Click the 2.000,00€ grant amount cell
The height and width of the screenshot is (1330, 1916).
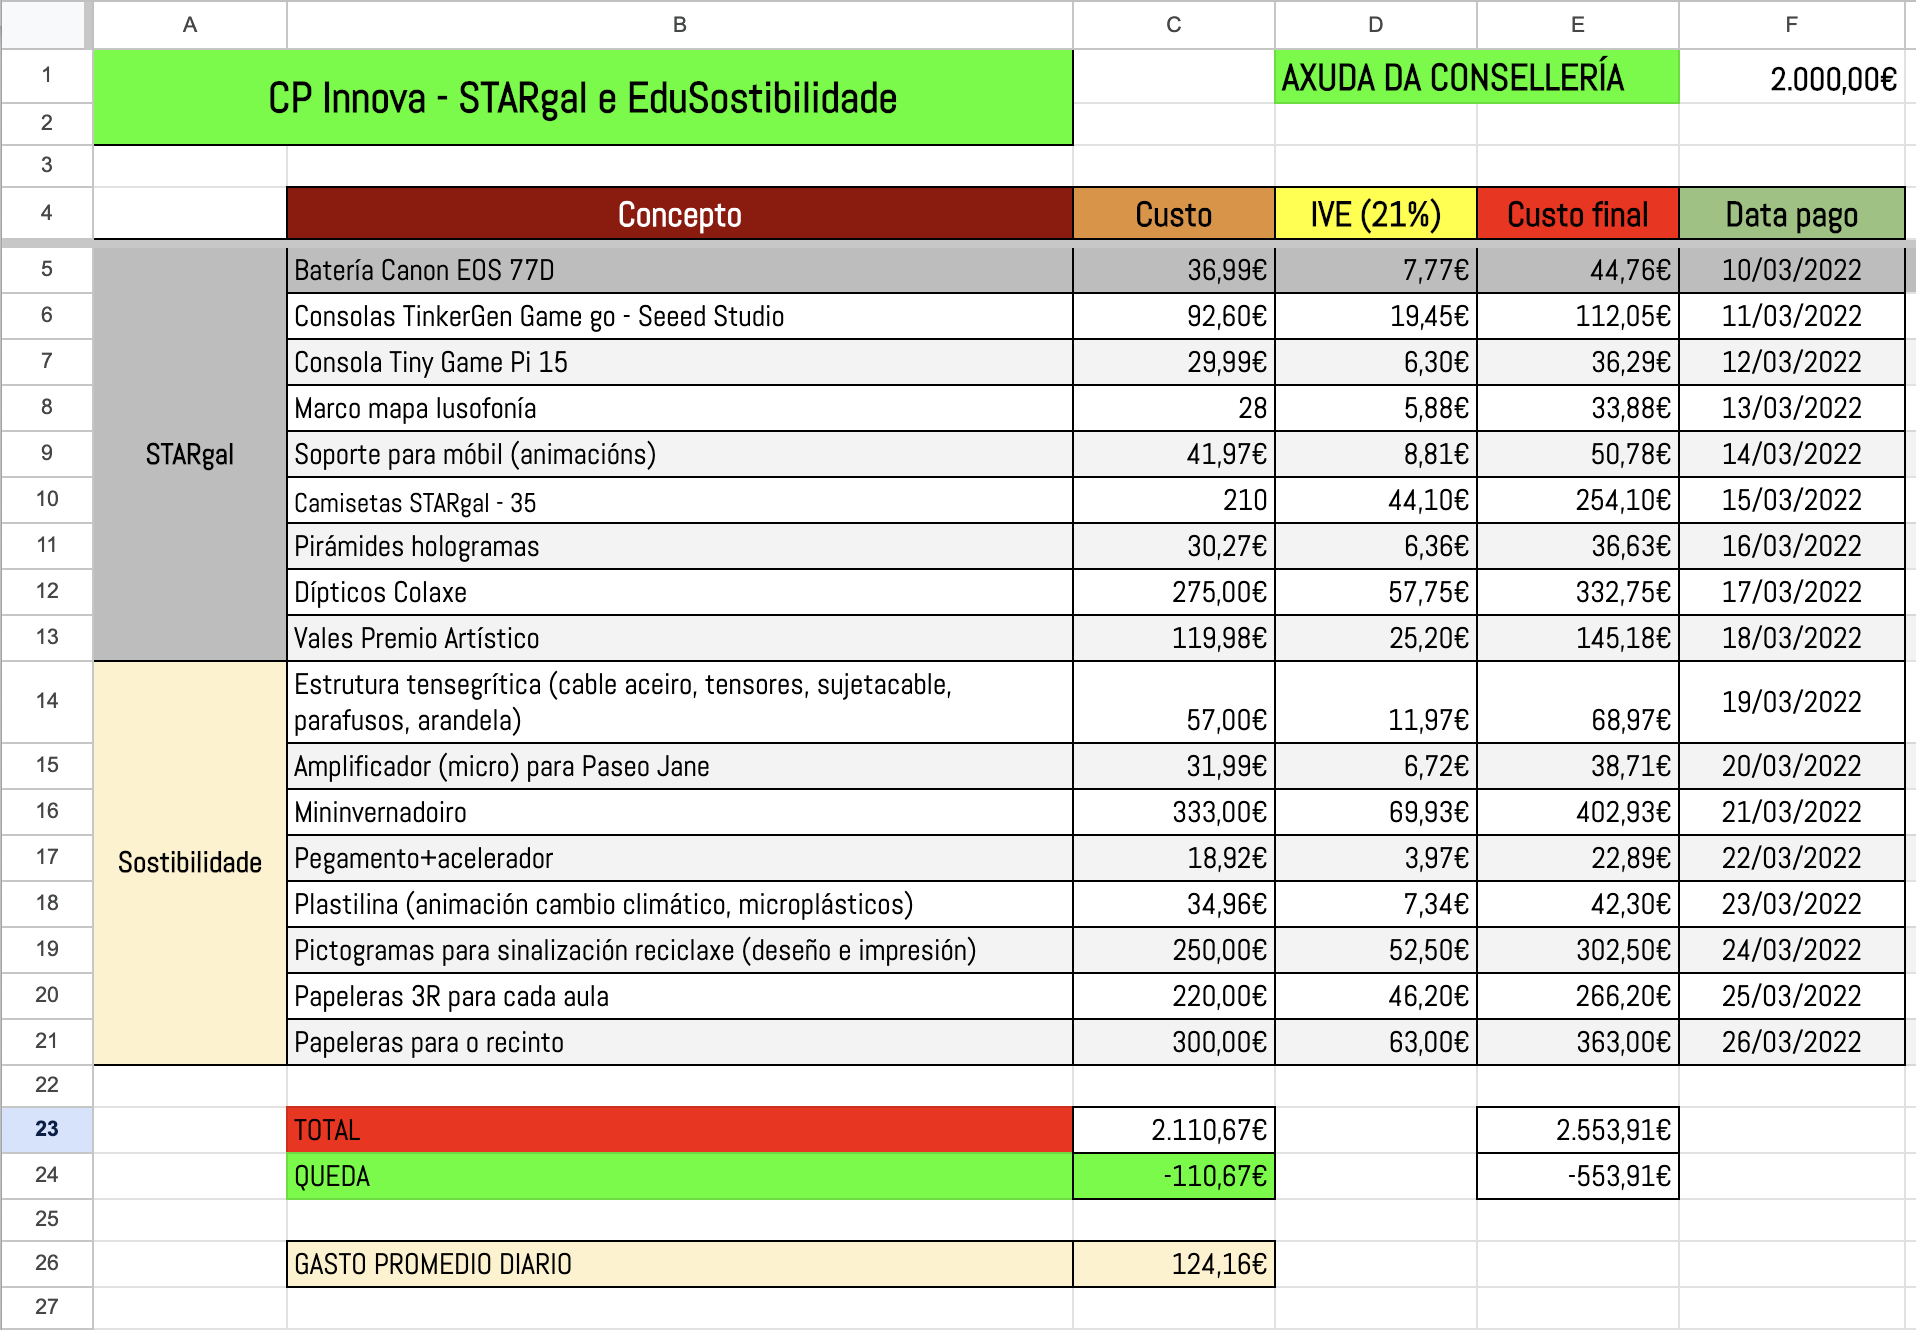pos(1792,77)
